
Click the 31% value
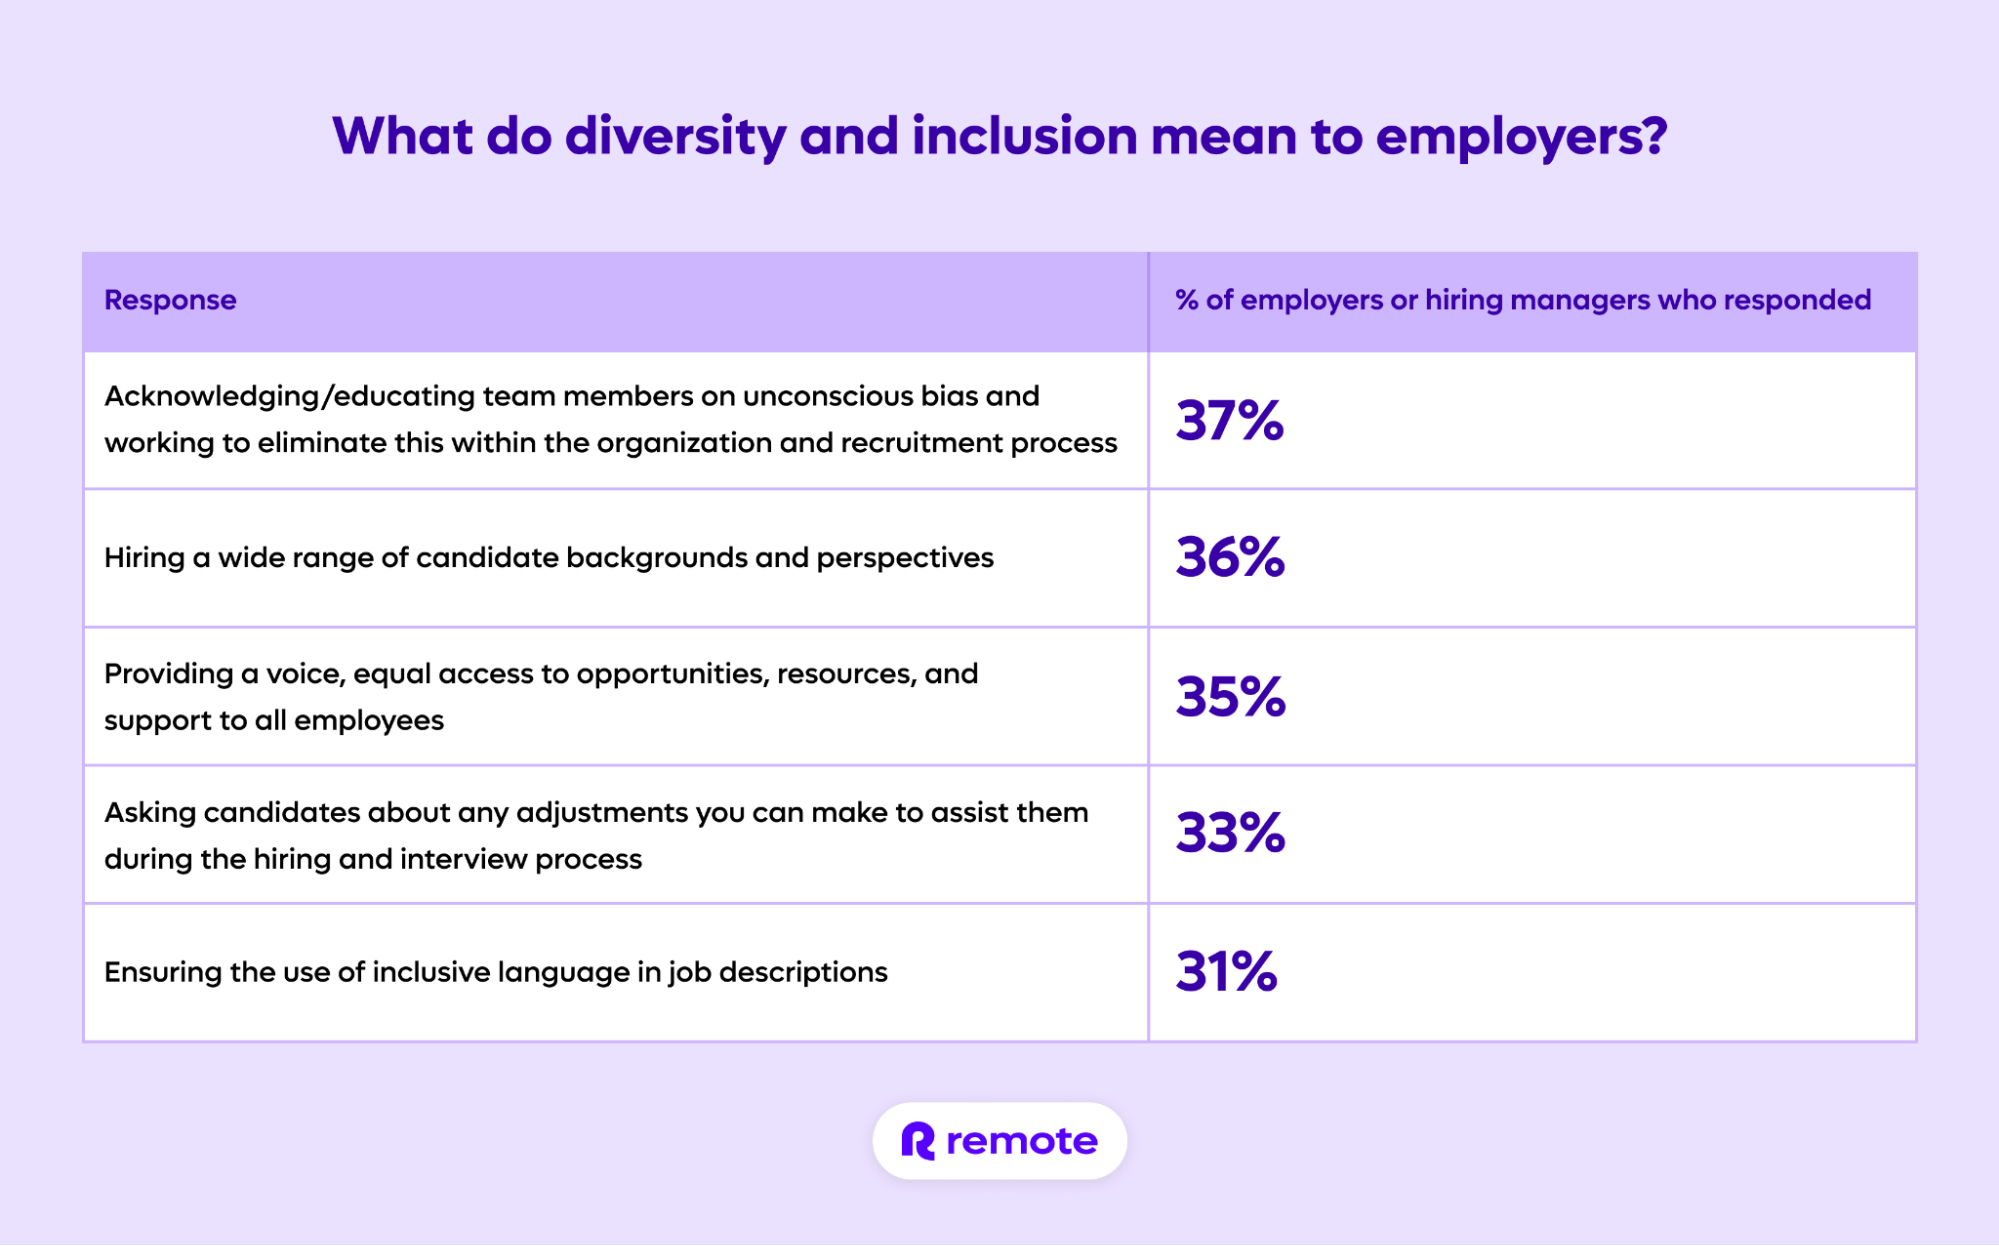click(x=1226, y=971)
